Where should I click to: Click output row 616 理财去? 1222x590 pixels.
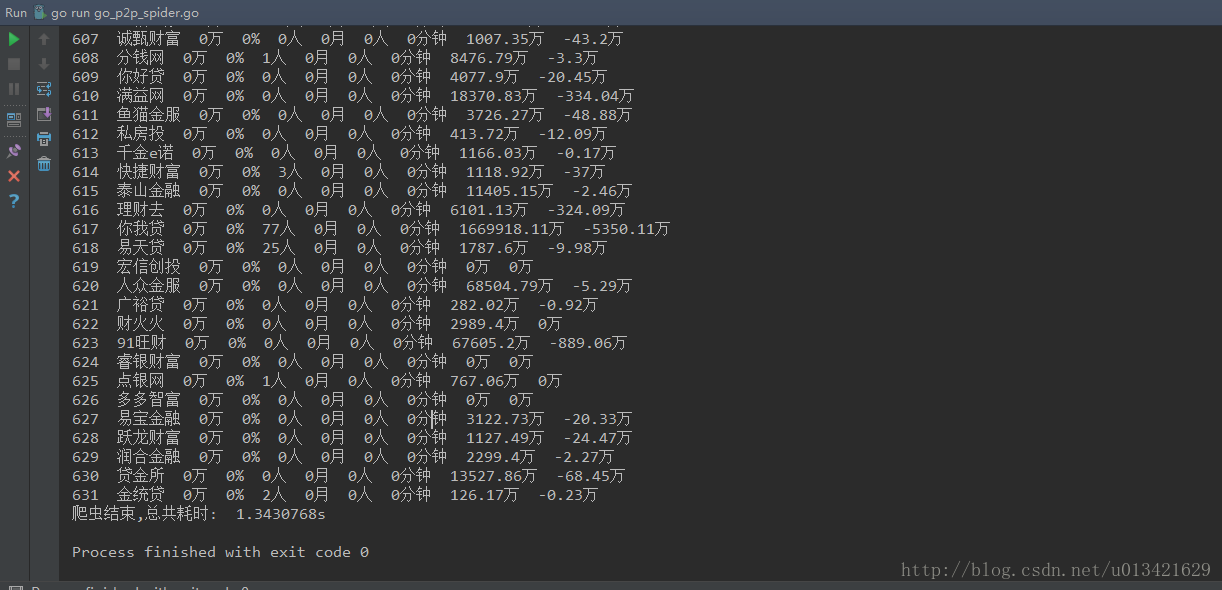pyautogui.click(x=348, y=210)
